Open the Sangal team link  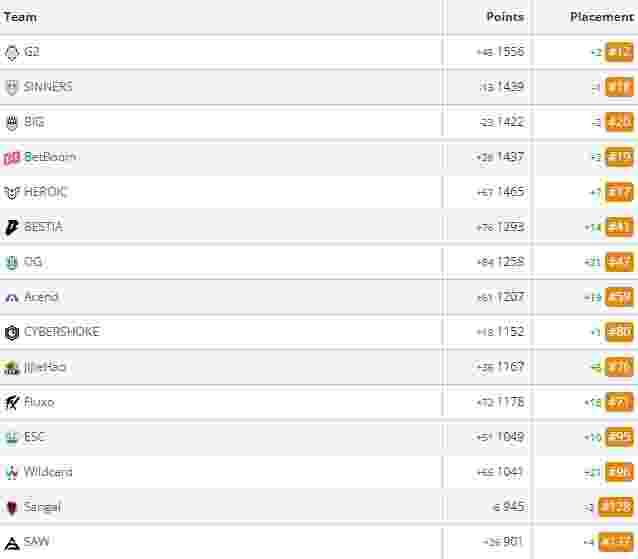pos(42,507)
